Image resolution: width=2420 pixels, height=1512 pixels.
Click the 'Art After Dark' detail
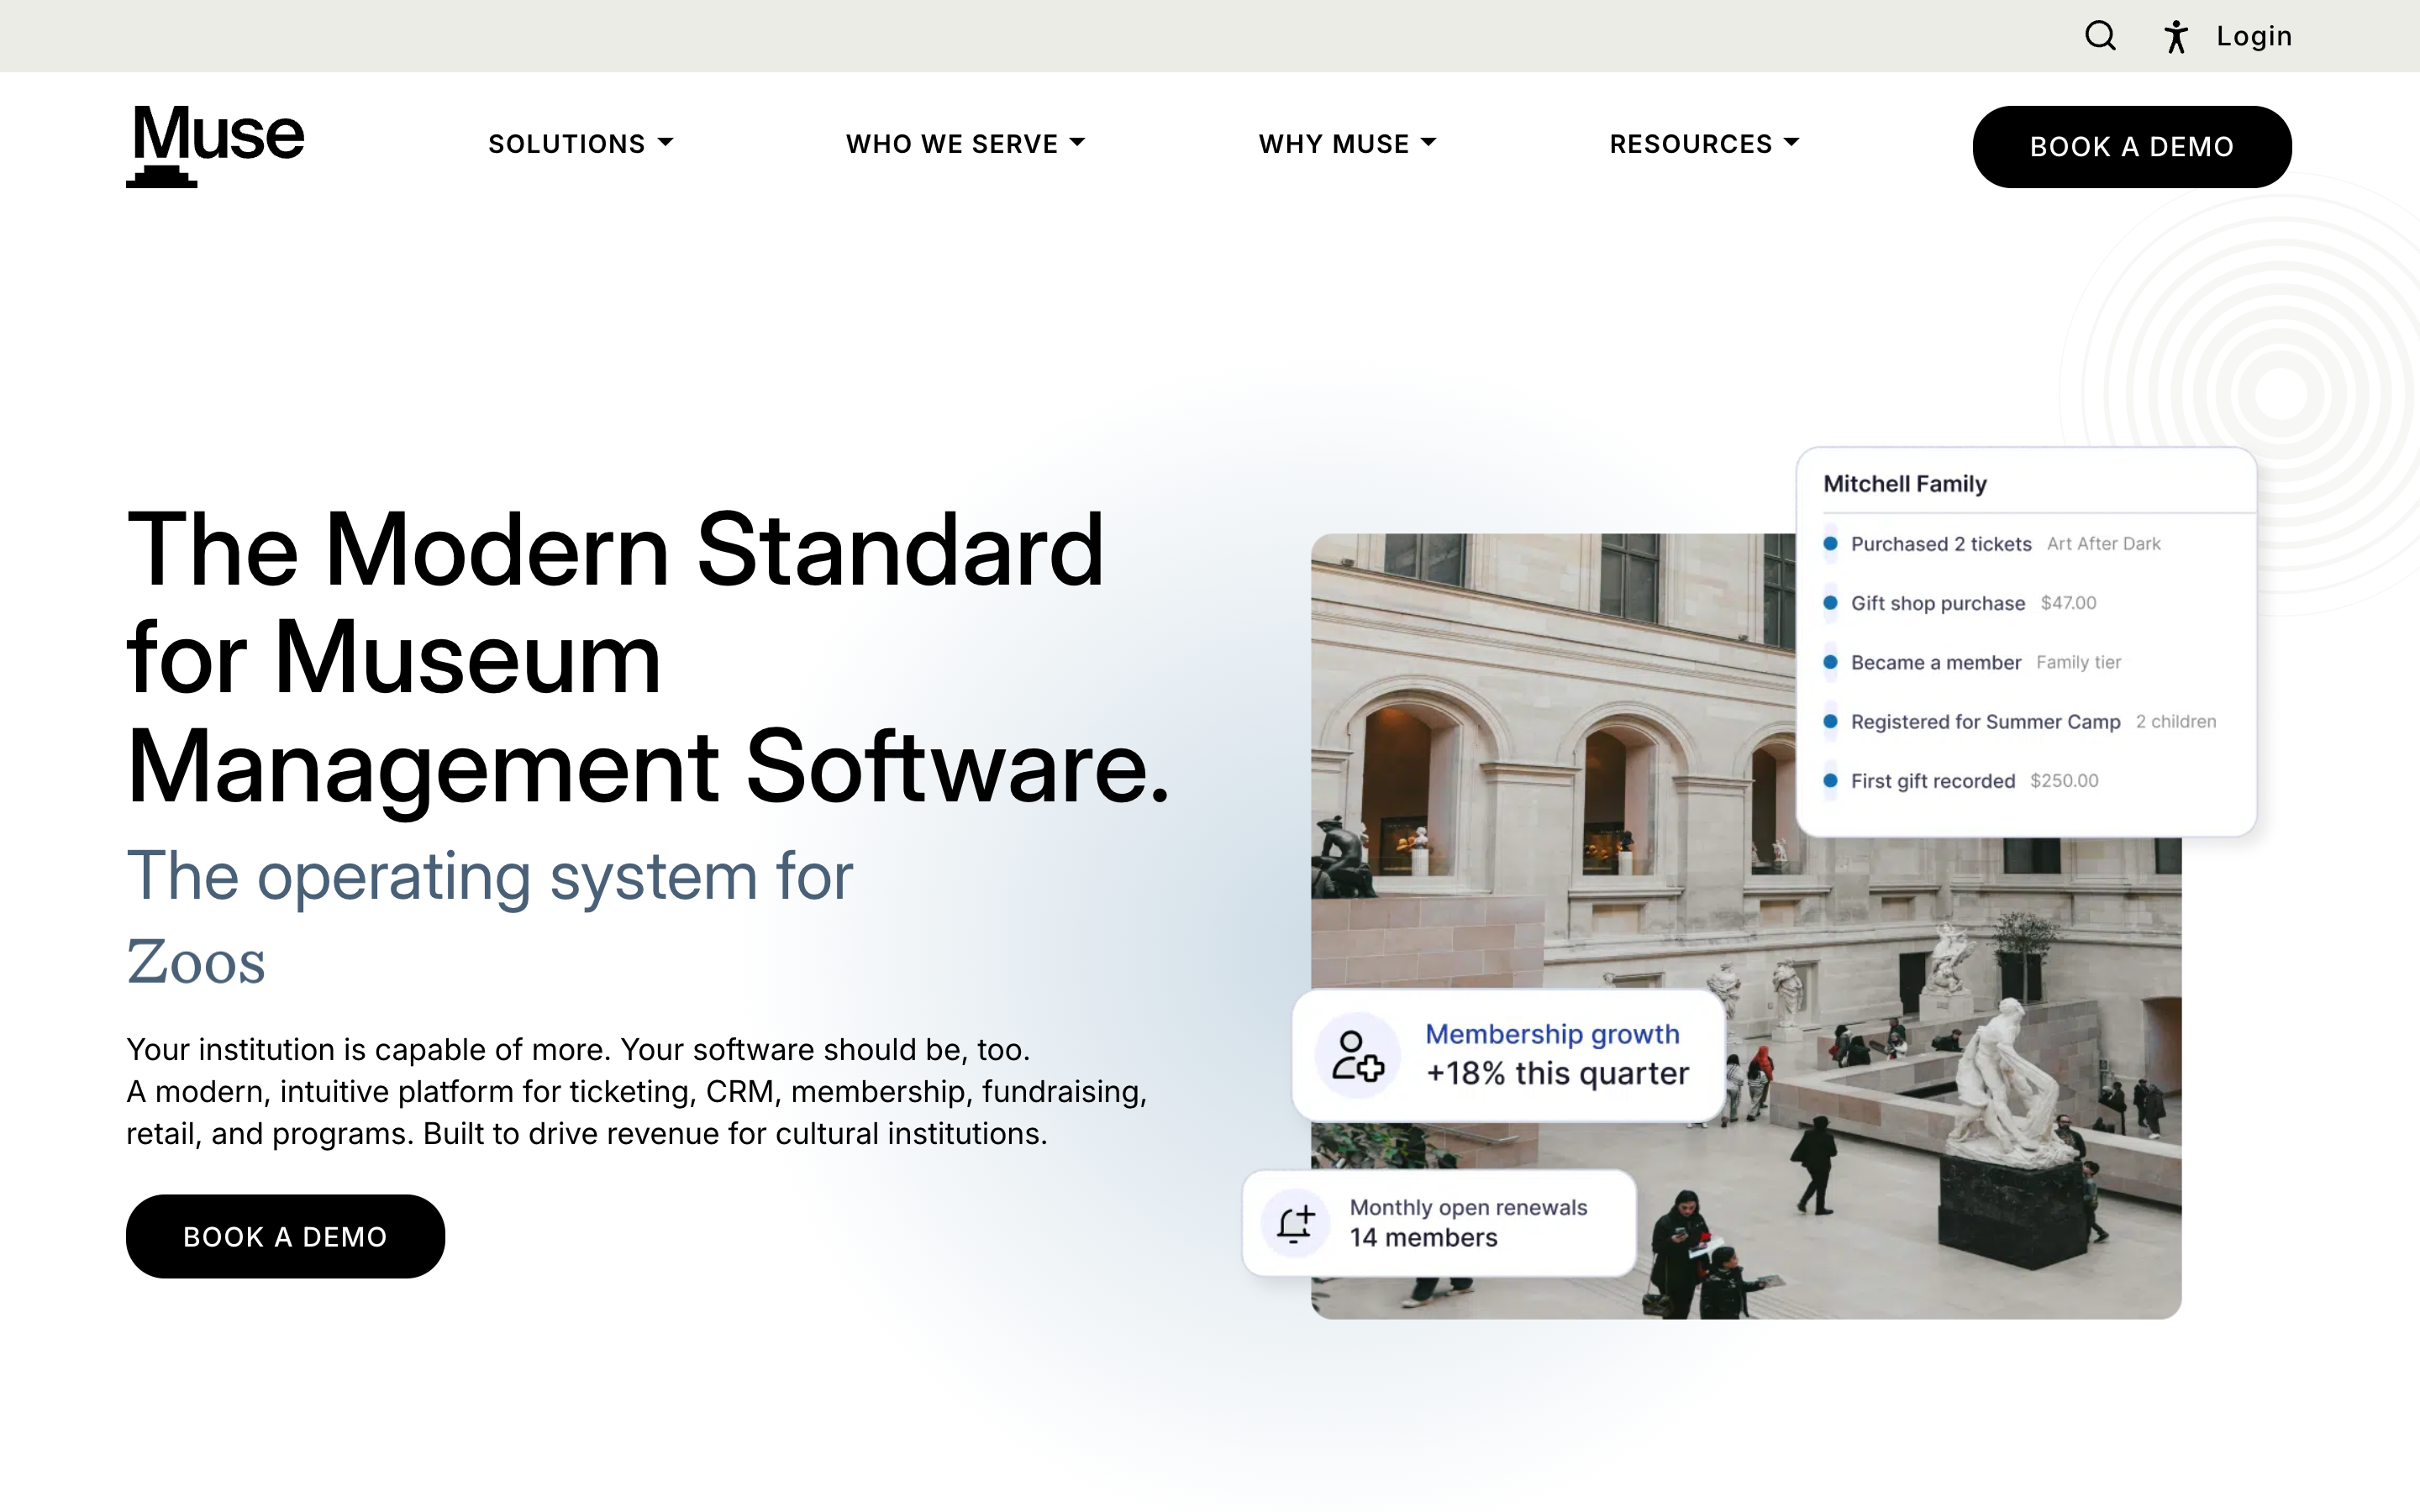point(2103,544)
